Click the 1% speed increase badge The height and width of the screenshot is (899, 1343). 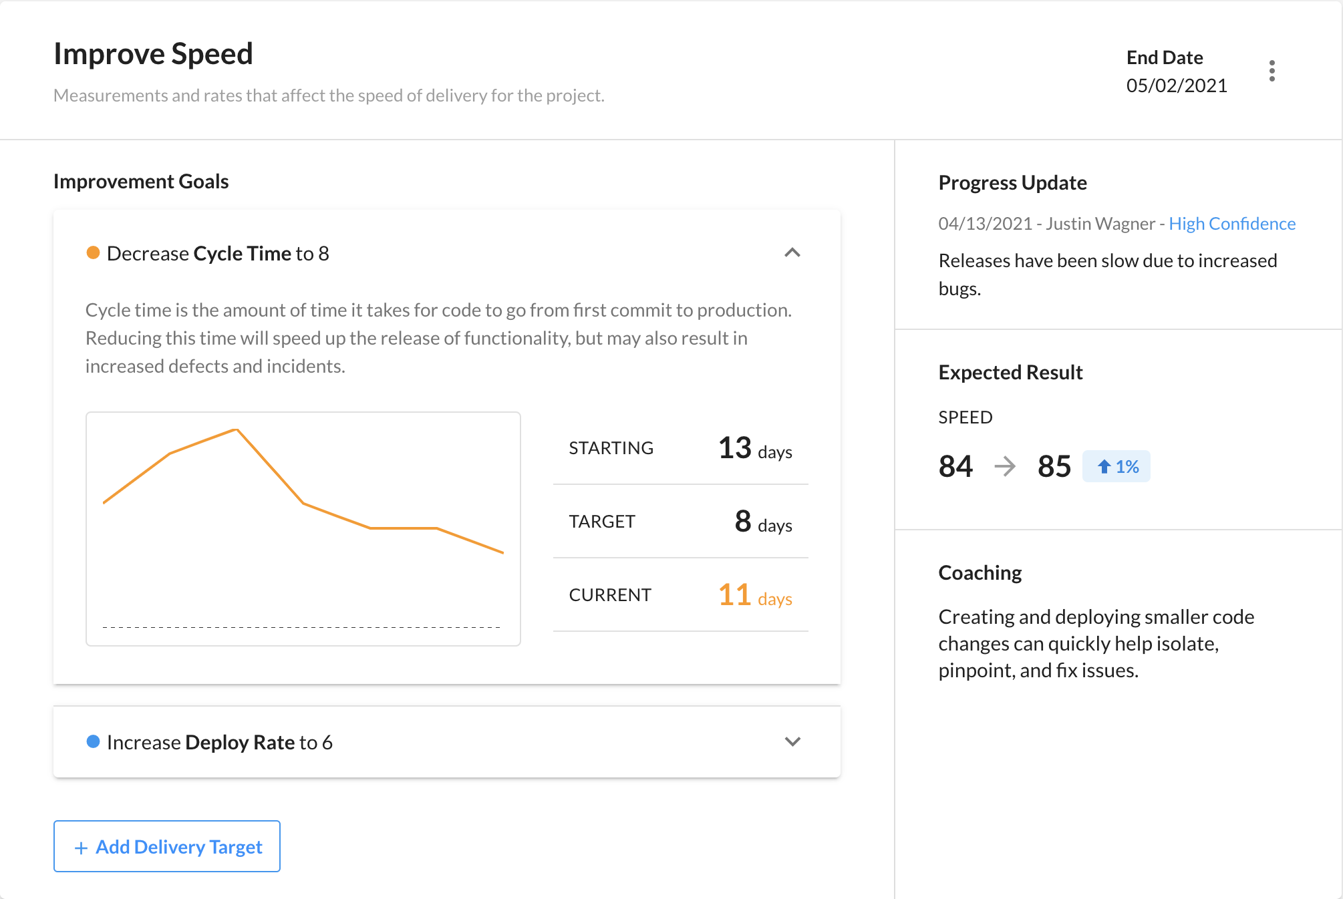pos(1116,467)
